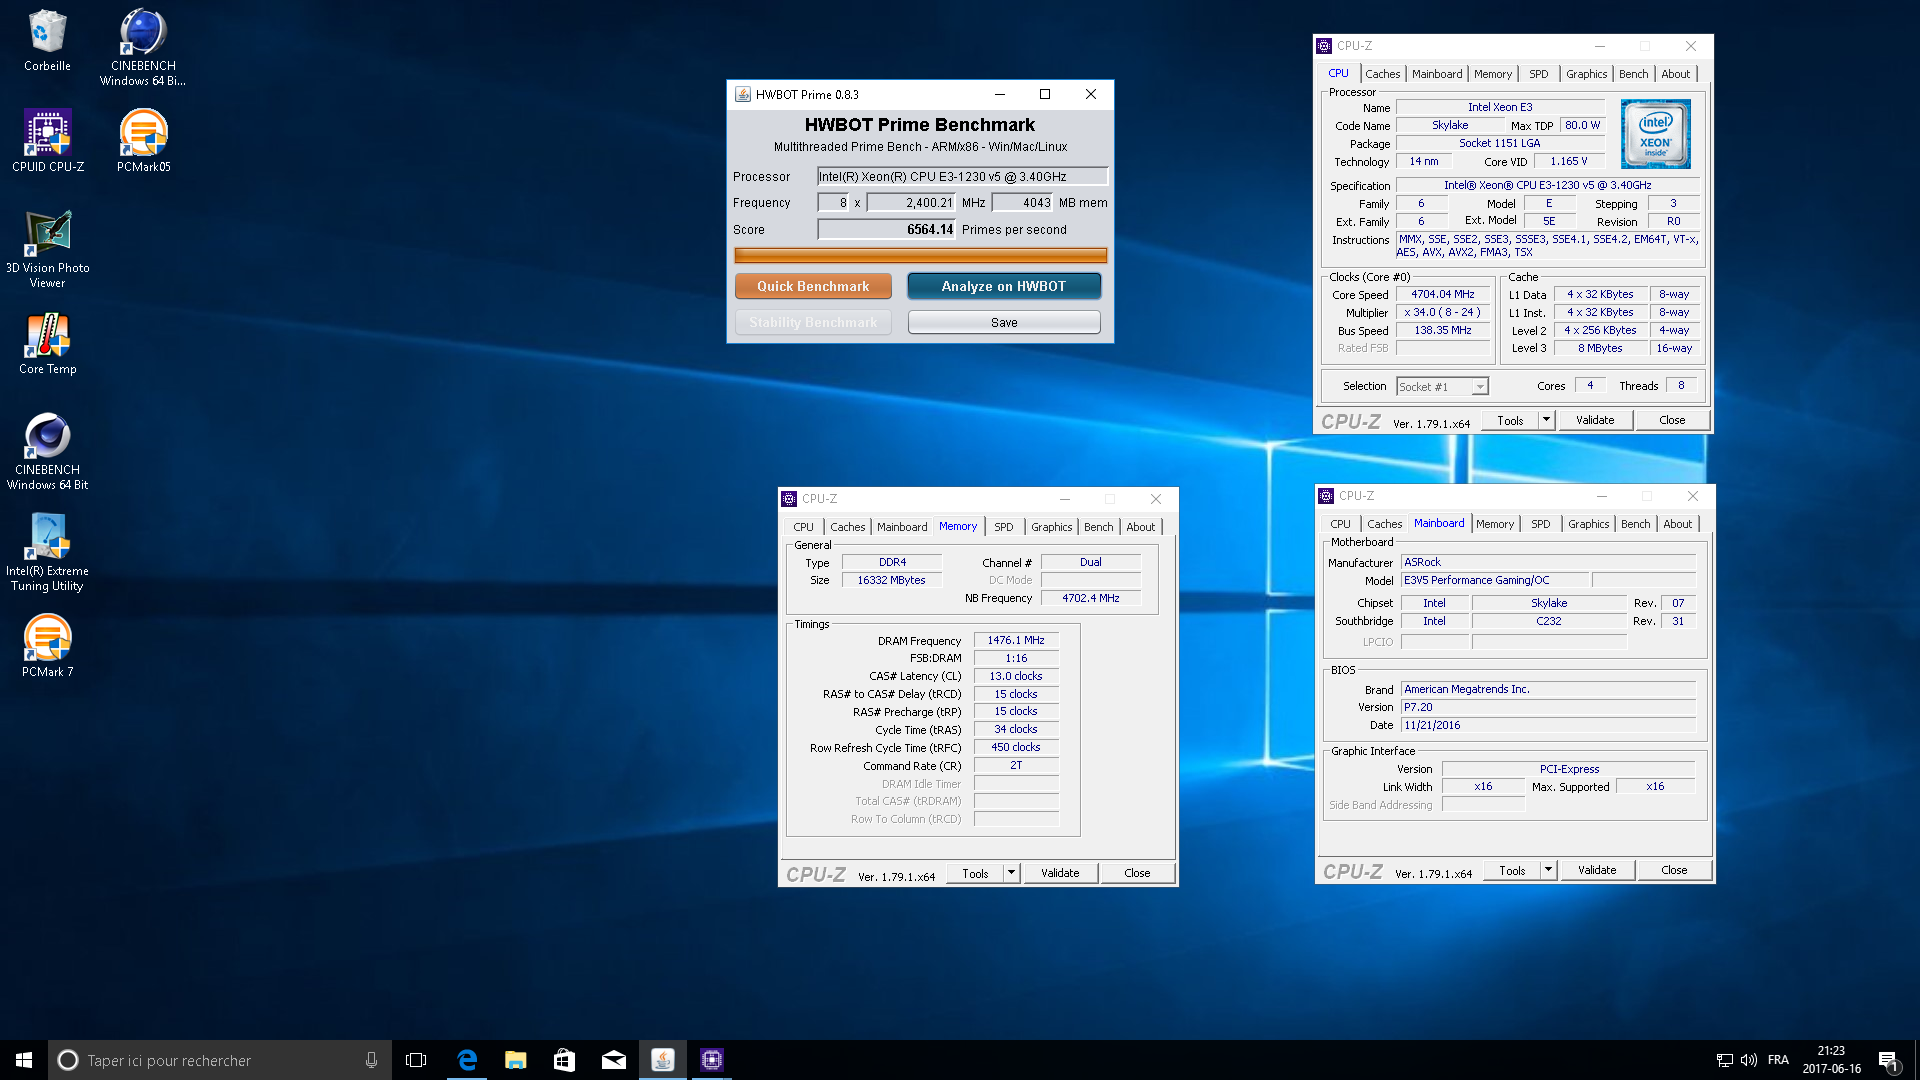This screenshot has height=1080, width=1920.
Task: Click the Score value field 6564.14
Action: [886, 229]
